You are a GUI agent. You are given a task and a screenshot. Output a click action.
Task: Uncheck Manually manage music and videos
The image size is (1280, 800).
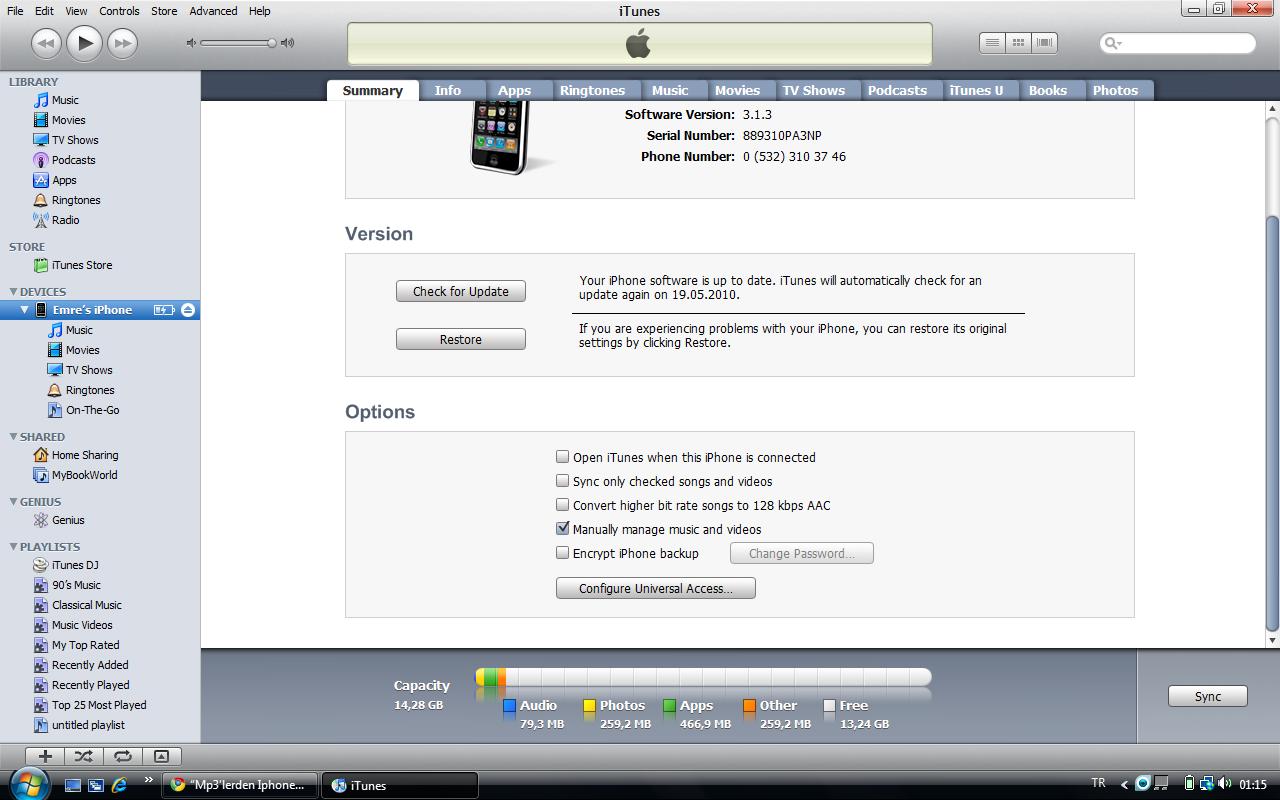coord(563,529)
